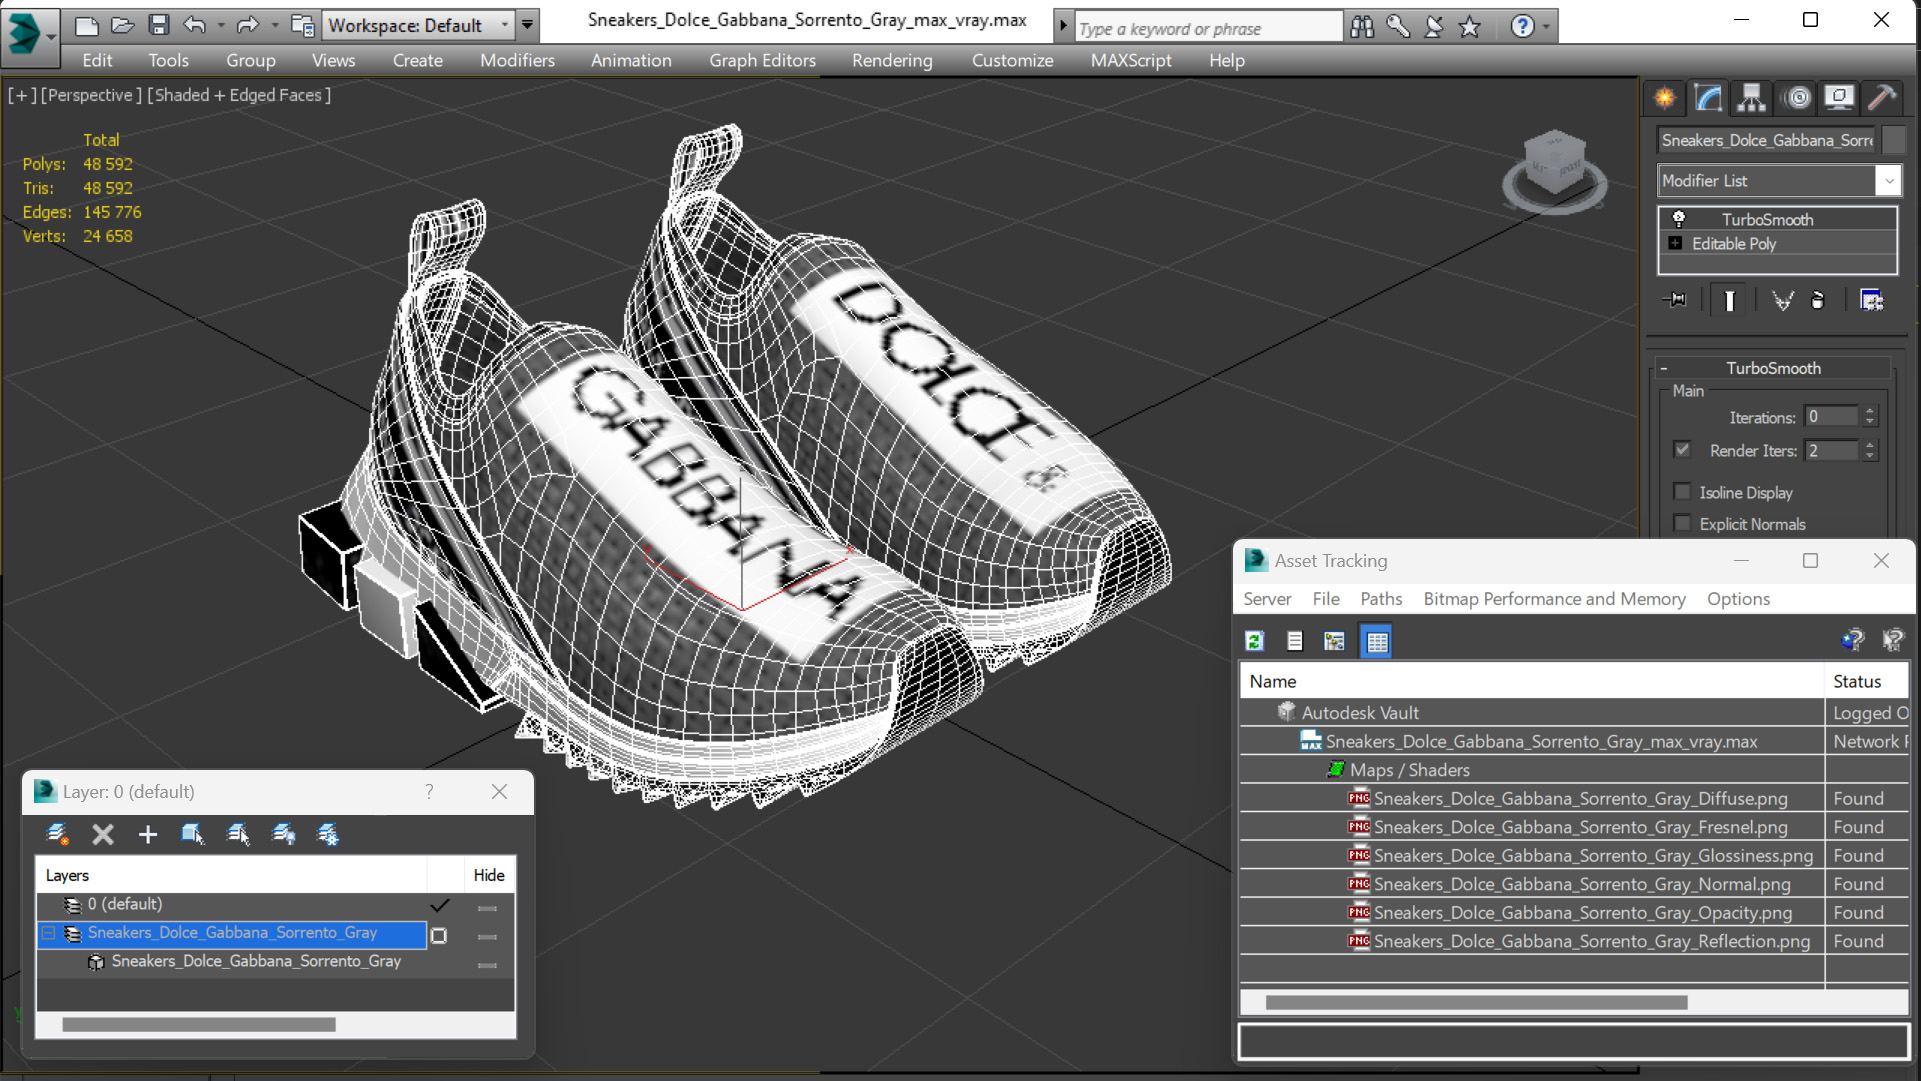Image resolution: width=1921 pixels, height=1081 pixels.
Task: Open a file with folder icon
Action: coord(122,25)
